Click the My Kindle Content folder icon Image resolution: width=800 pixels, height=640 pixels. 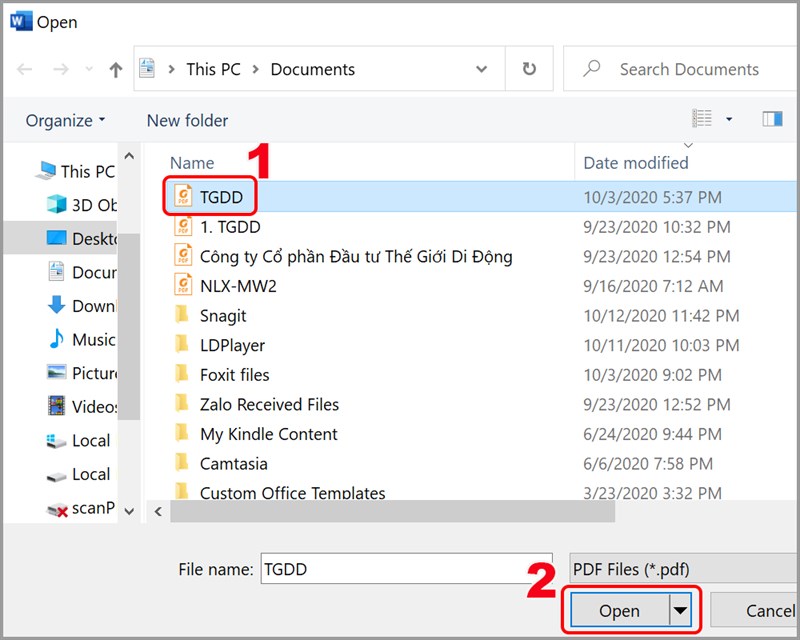coord(182,432)
